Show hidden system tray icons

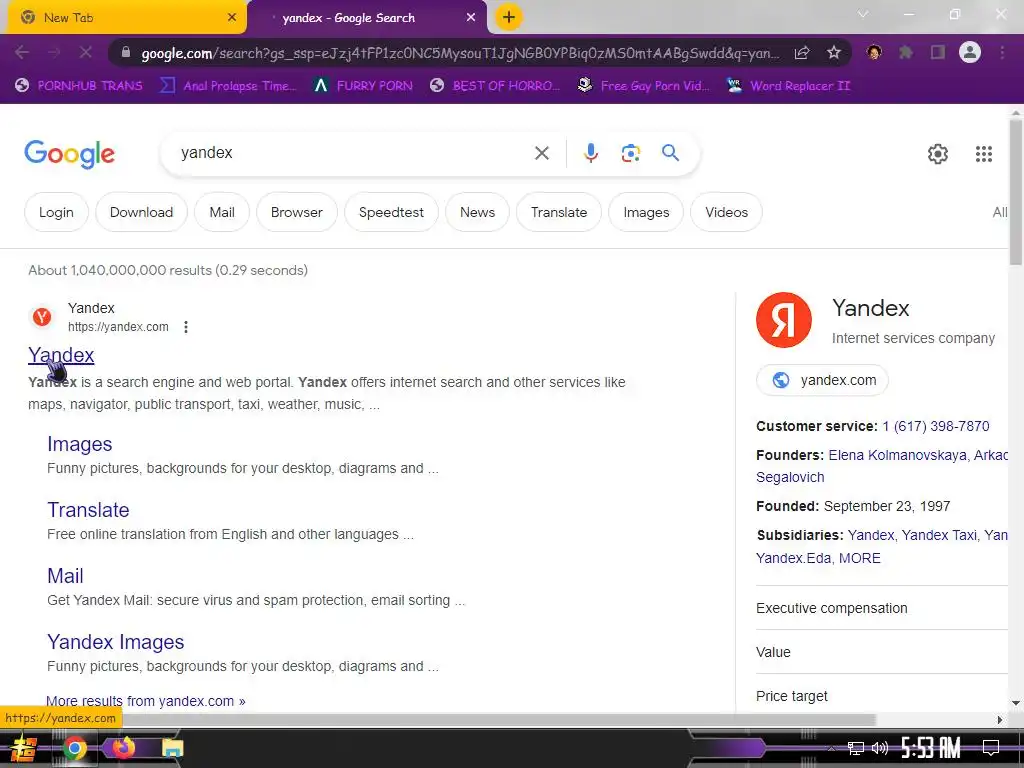click(x=831, y=748)
